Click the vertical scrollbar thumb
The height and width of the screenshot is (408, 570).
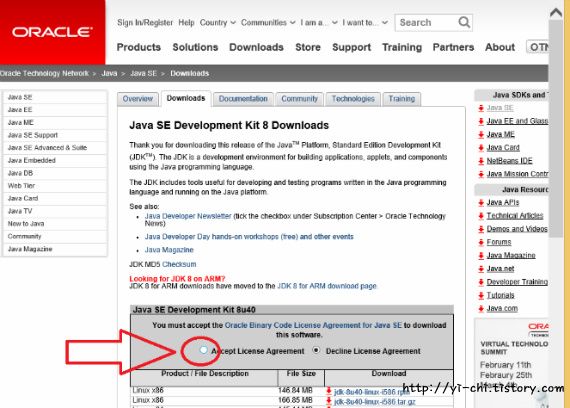(556, 128)
